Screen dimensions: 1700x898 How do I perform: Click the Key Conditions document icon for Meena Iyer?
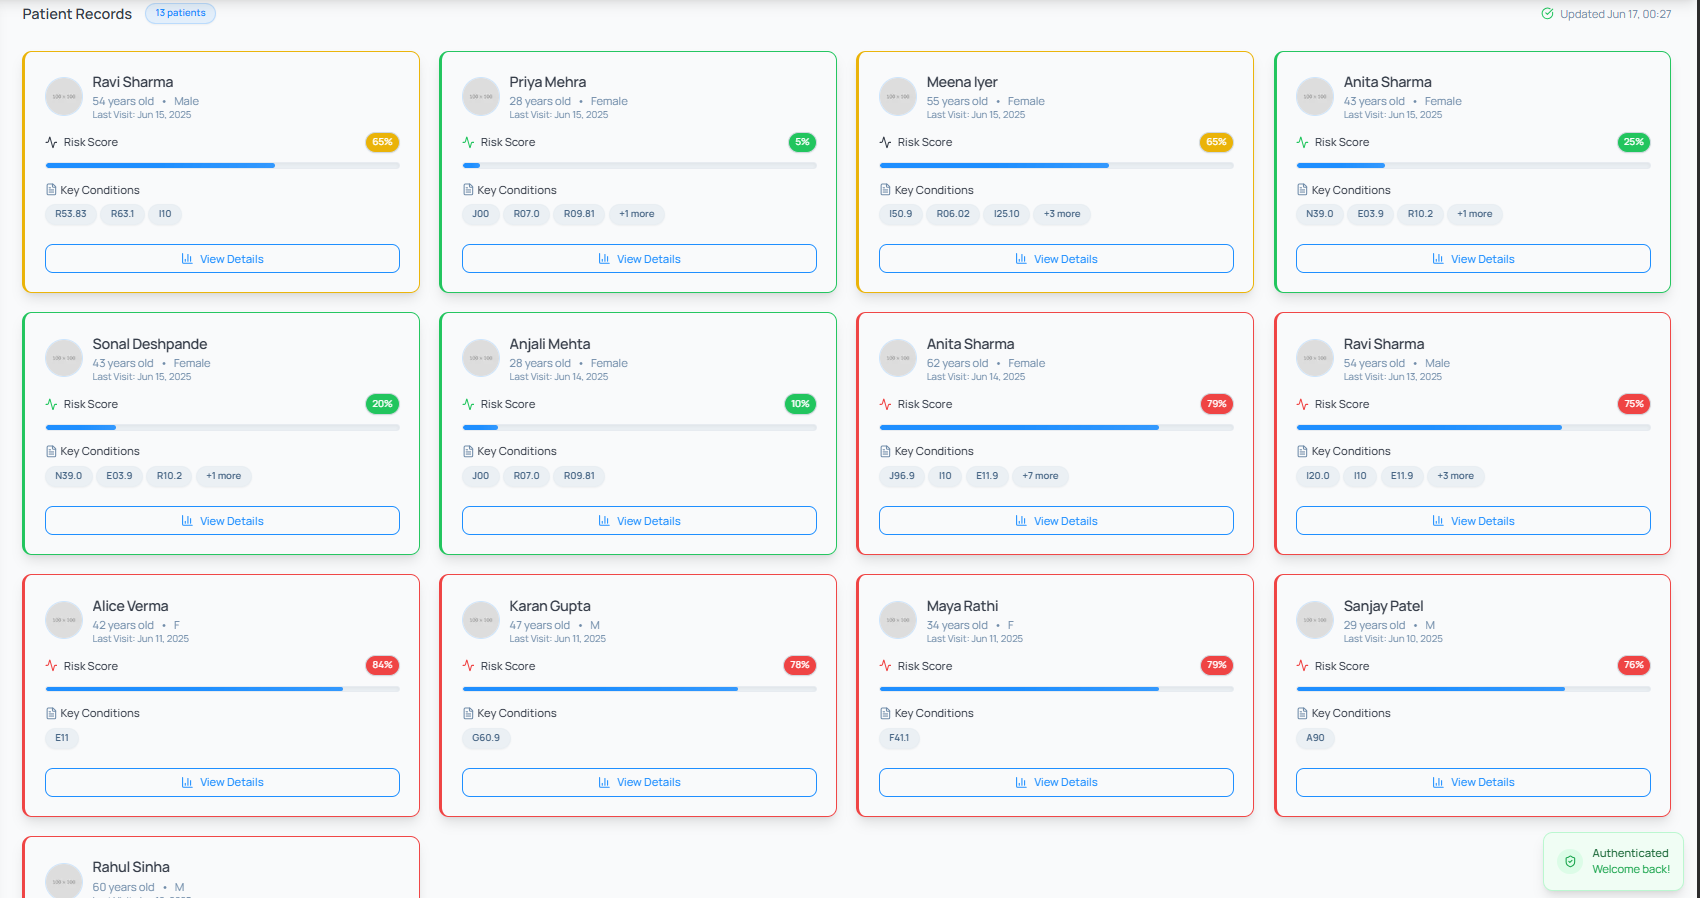[x=885, y=190]
